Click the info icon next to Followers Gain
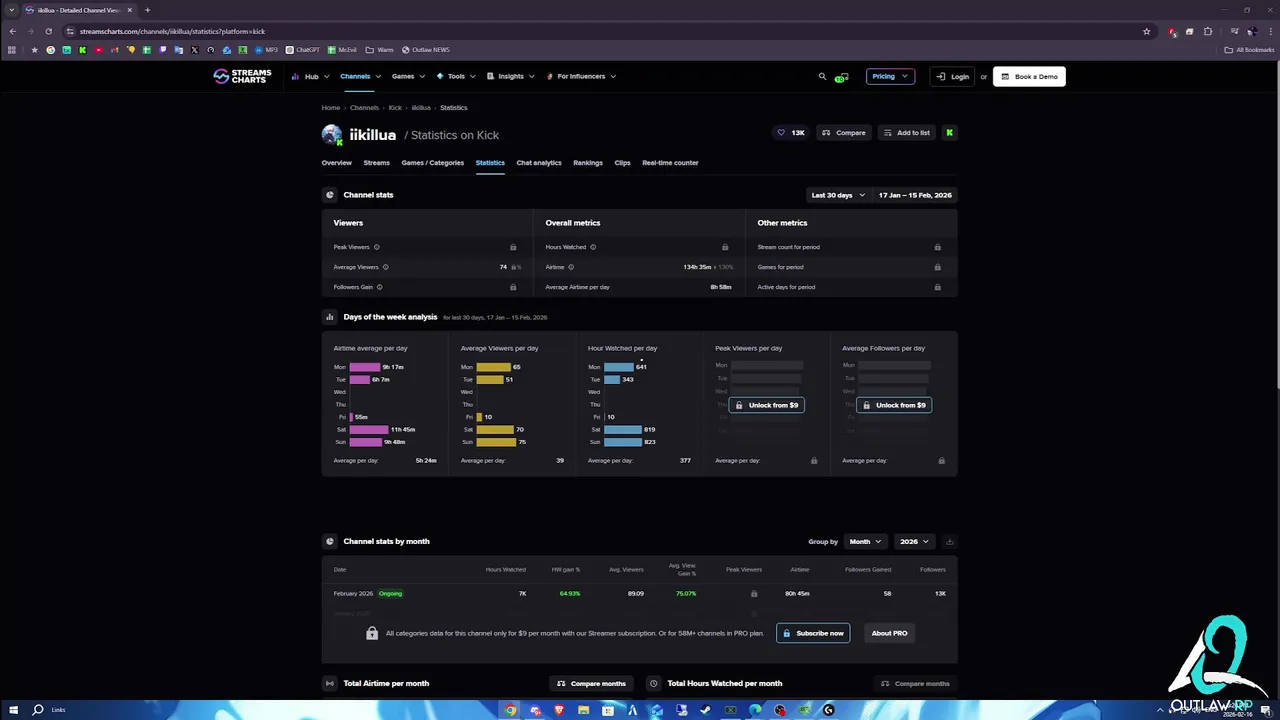The image size is (1280, 720). click(x=379, y=287)
